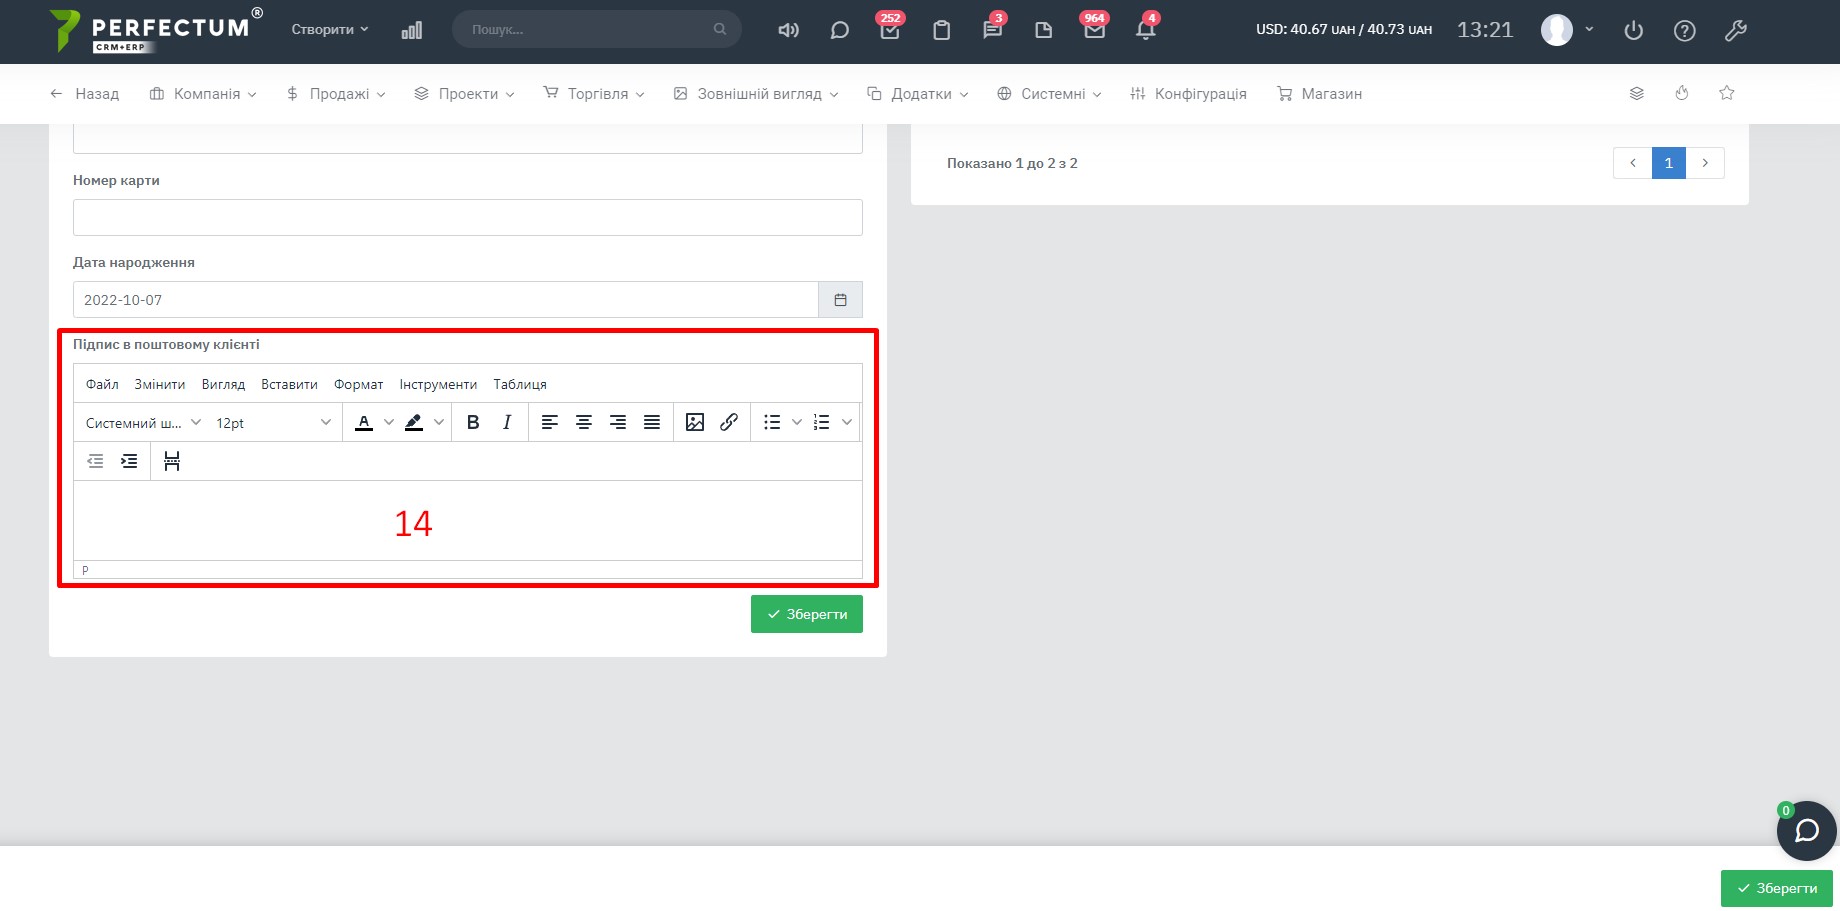1840x911 pixels.
Task: Go back using the Назад link
Action: point(85,94)
